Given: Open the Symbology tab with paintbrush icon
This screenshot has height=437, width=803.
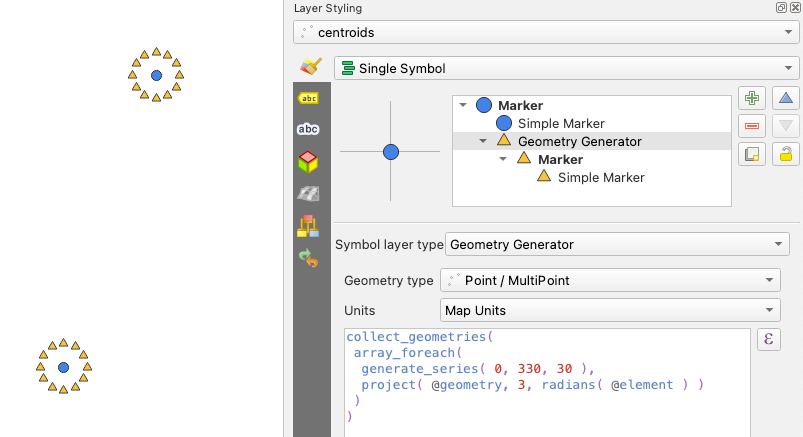Looking at the screenshot, I should click(x=309, y=68).
